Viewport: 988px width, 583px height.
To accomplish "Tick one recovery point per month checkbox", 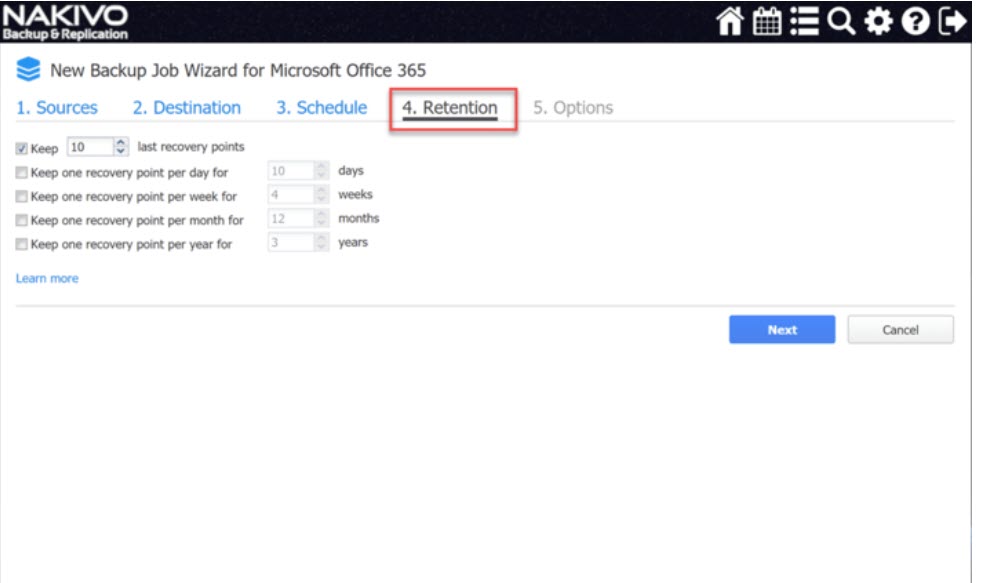I will [21, 220].
